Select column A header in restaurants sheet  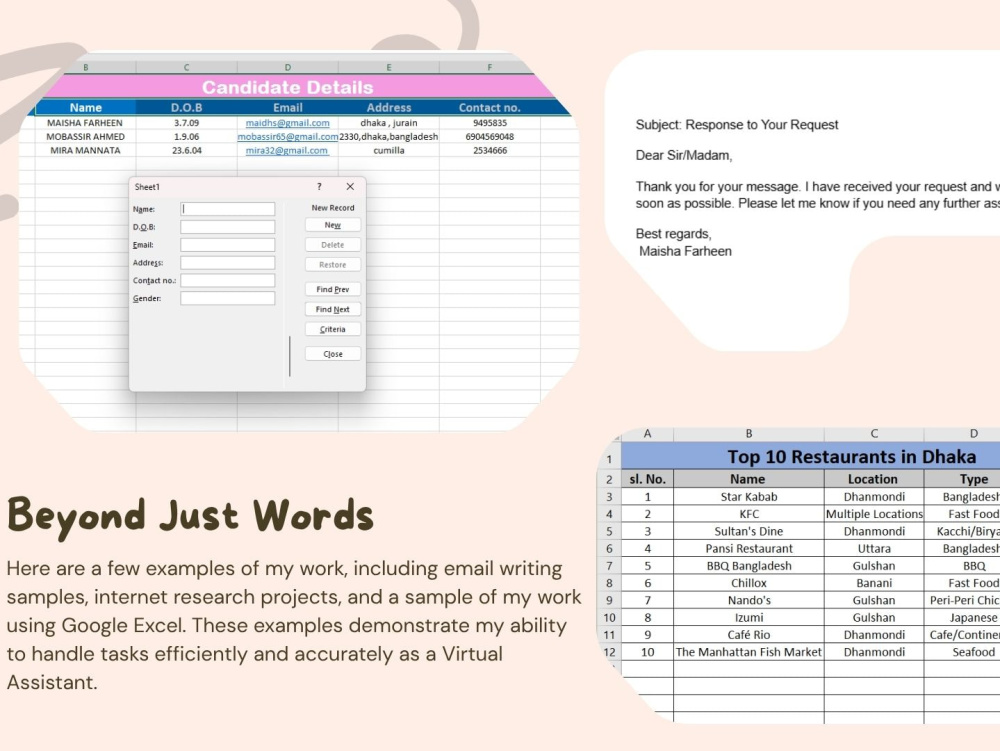click(647, 434)
